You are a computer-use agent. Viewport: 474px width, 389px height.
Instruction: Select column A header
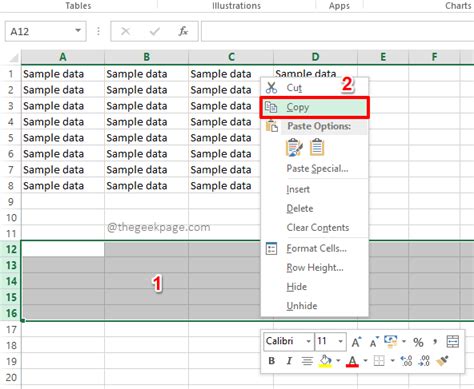[63, 57]
